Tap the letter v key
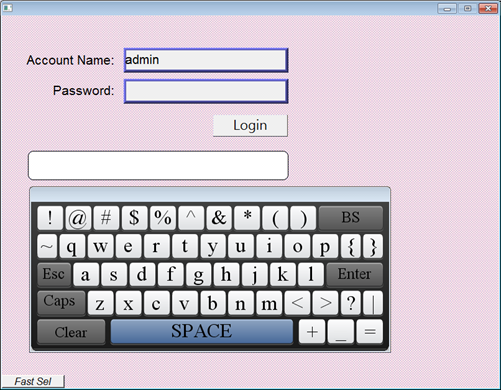 coord(185,303)
